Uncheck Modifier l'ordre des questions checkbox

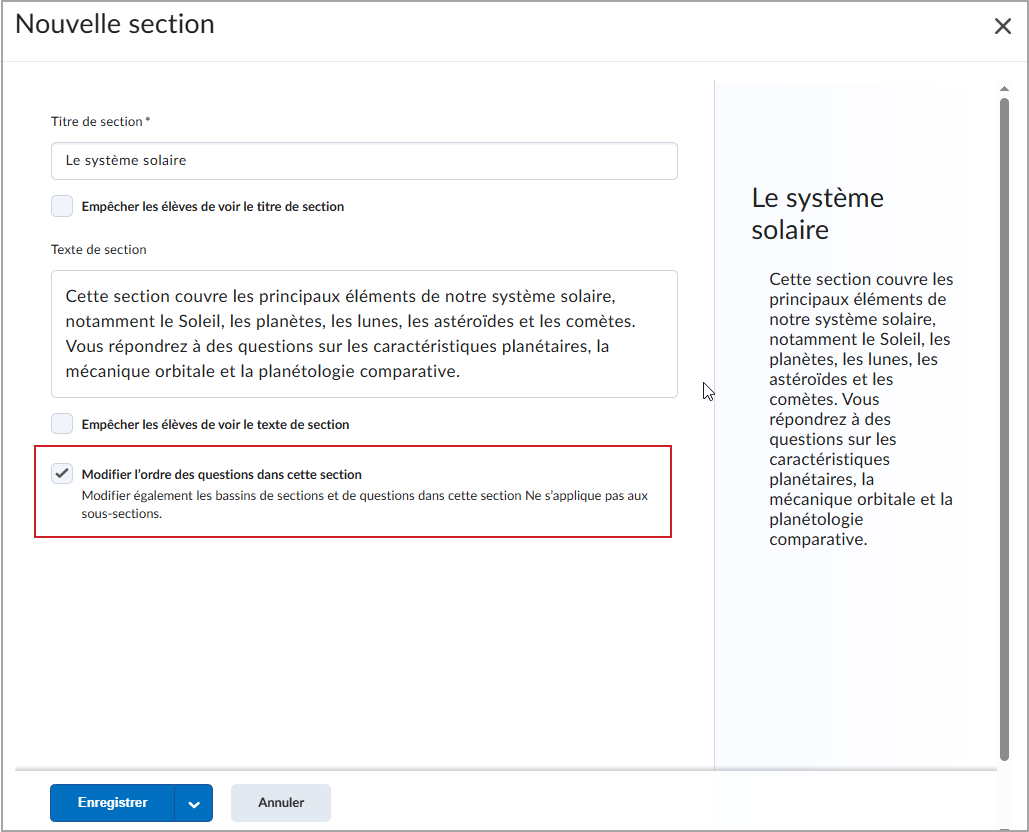pos(62,474)
